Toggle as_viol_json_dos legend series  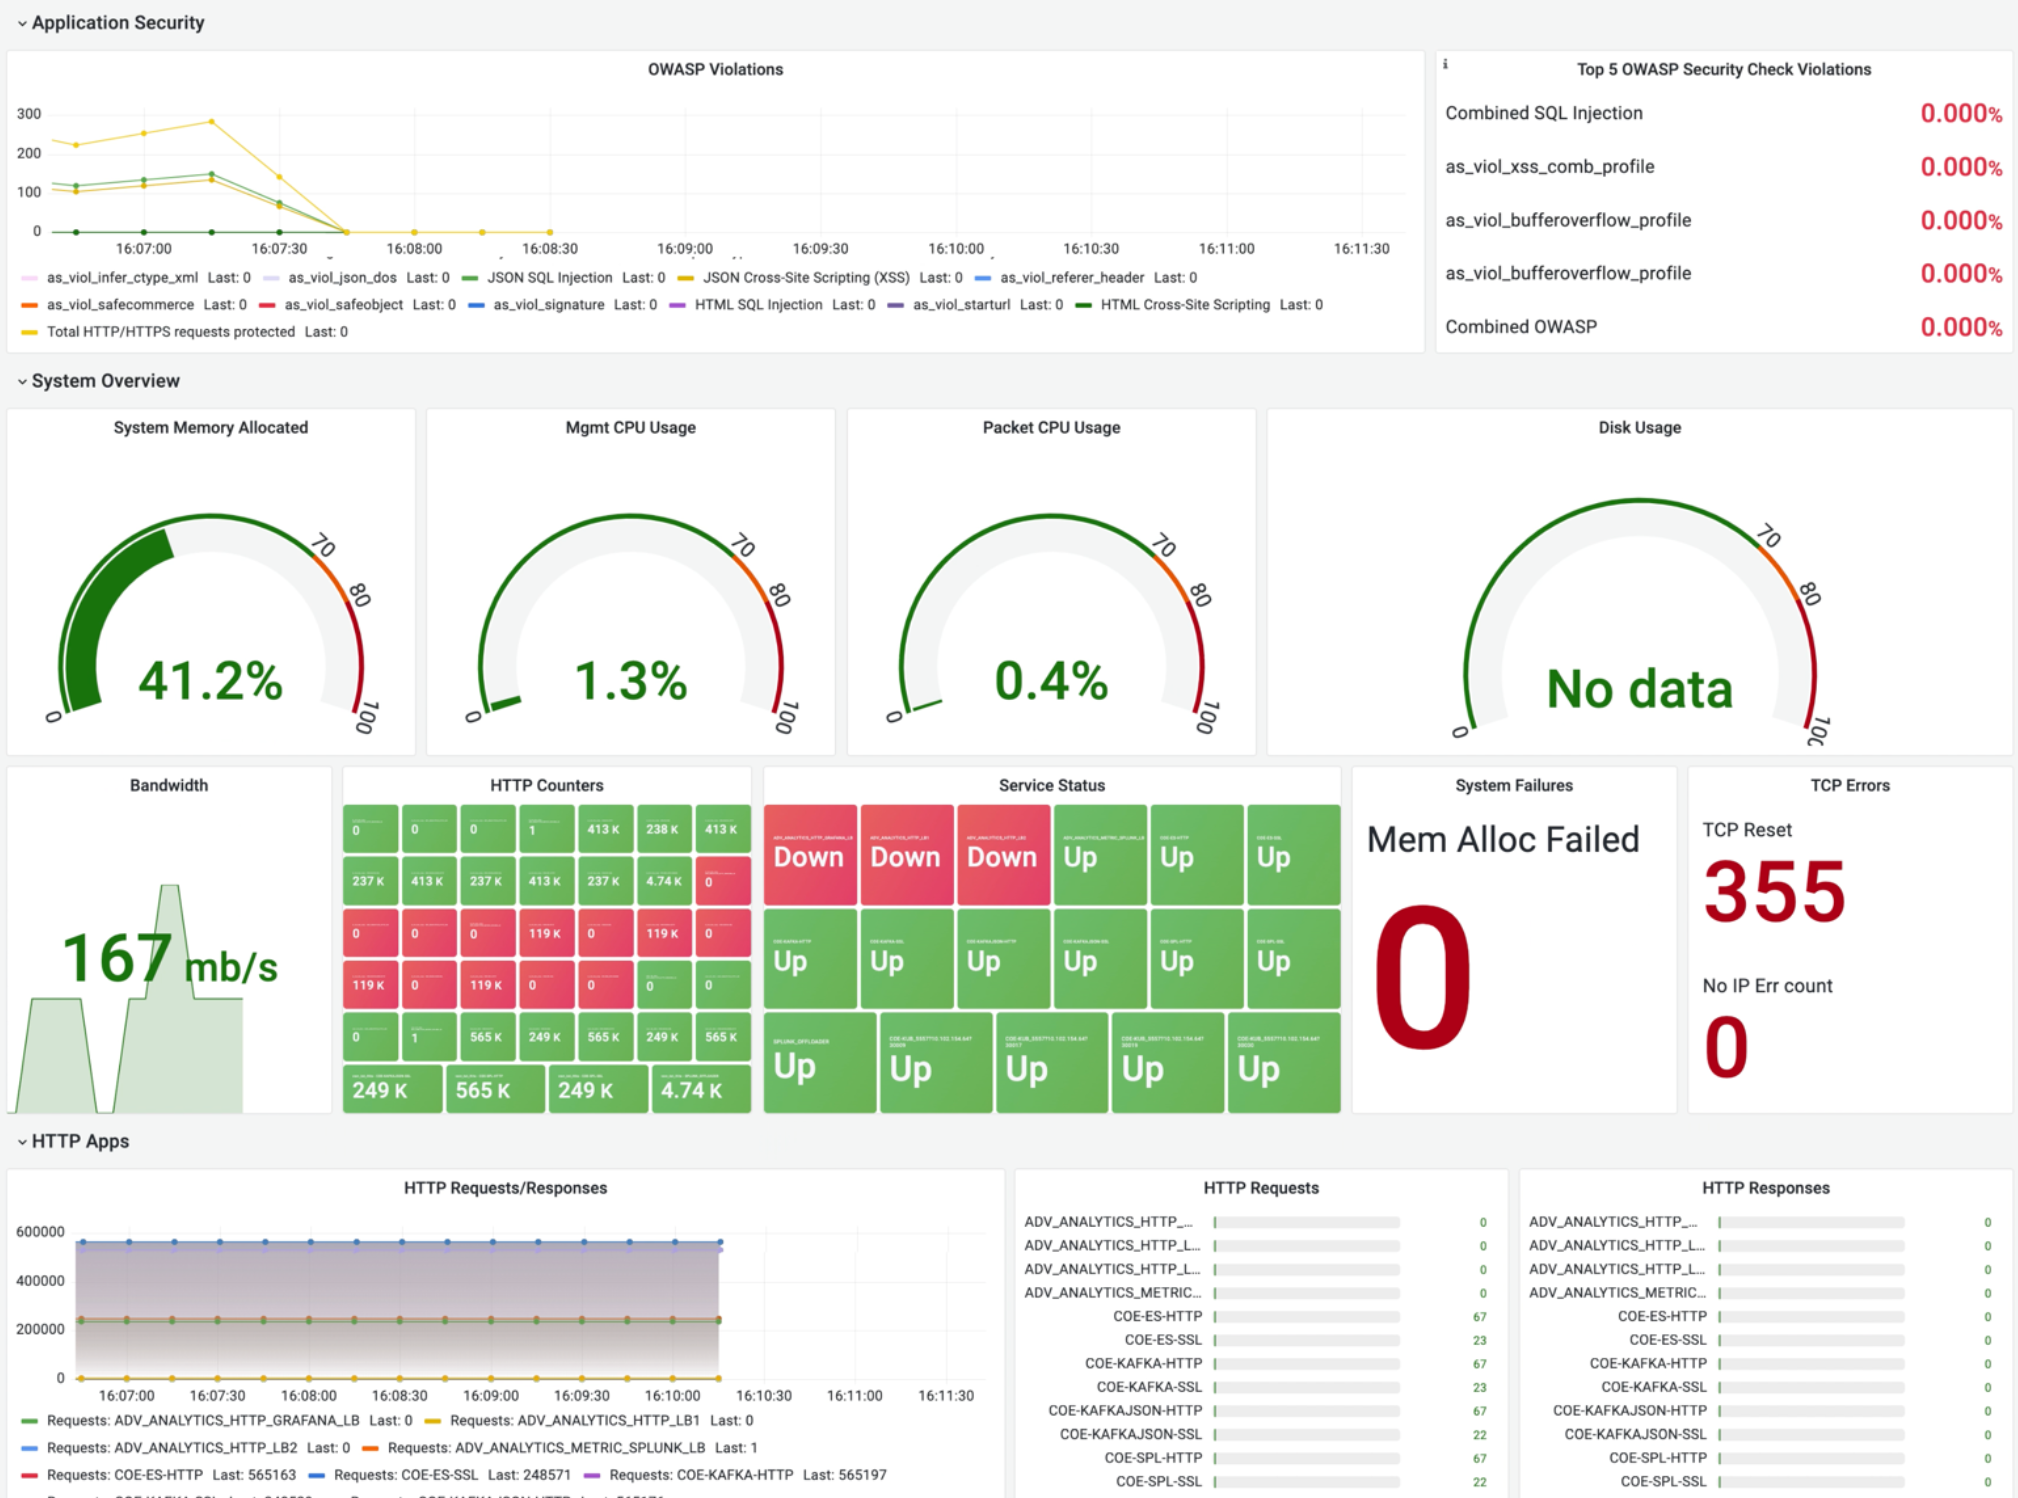click(342, 277)
